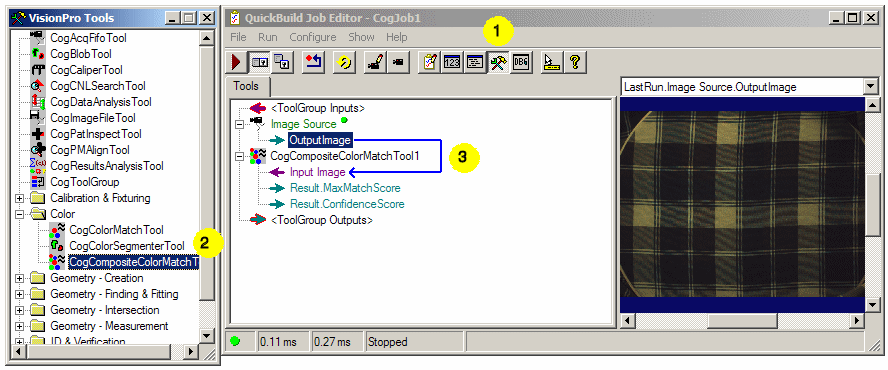Image resolution: width=888 pixels, height=370 pixels.
Task: Select CogCaliperTool in the tools list
Action: [86, 70]
